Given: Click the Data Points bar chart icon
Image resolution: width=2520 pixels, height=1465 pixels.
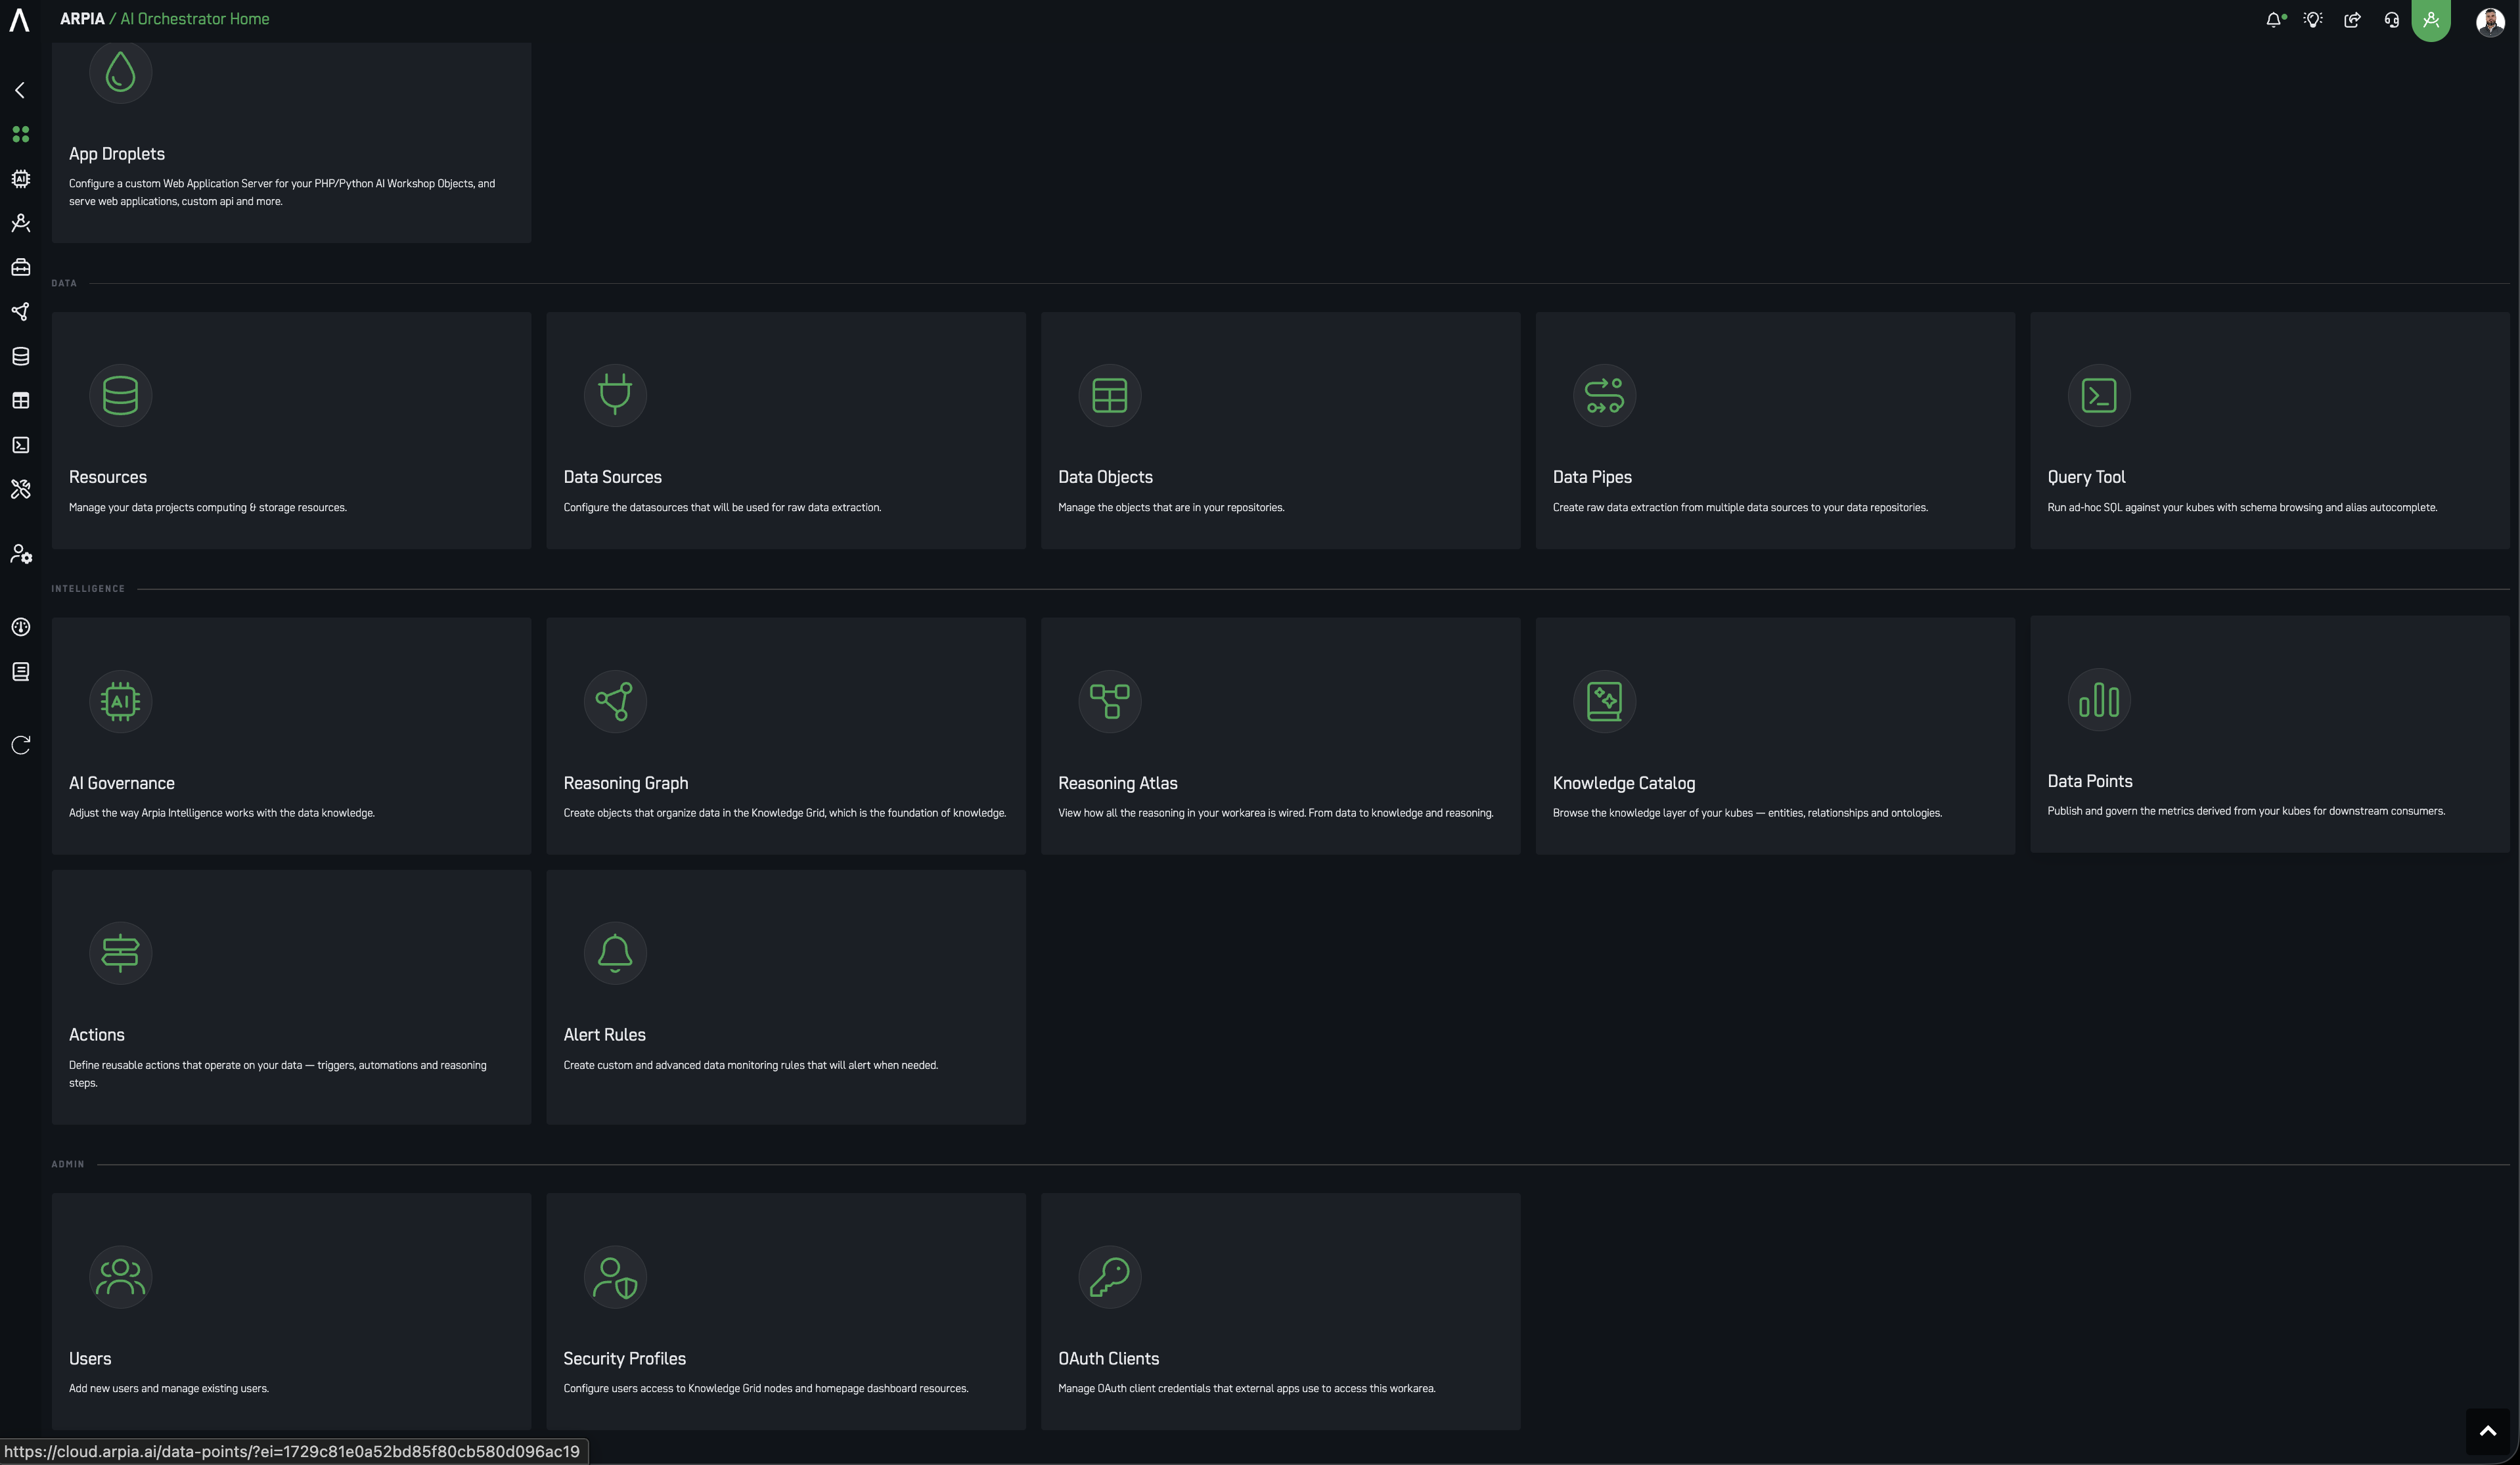Looking at the screenshot, I should [2099, 699].
